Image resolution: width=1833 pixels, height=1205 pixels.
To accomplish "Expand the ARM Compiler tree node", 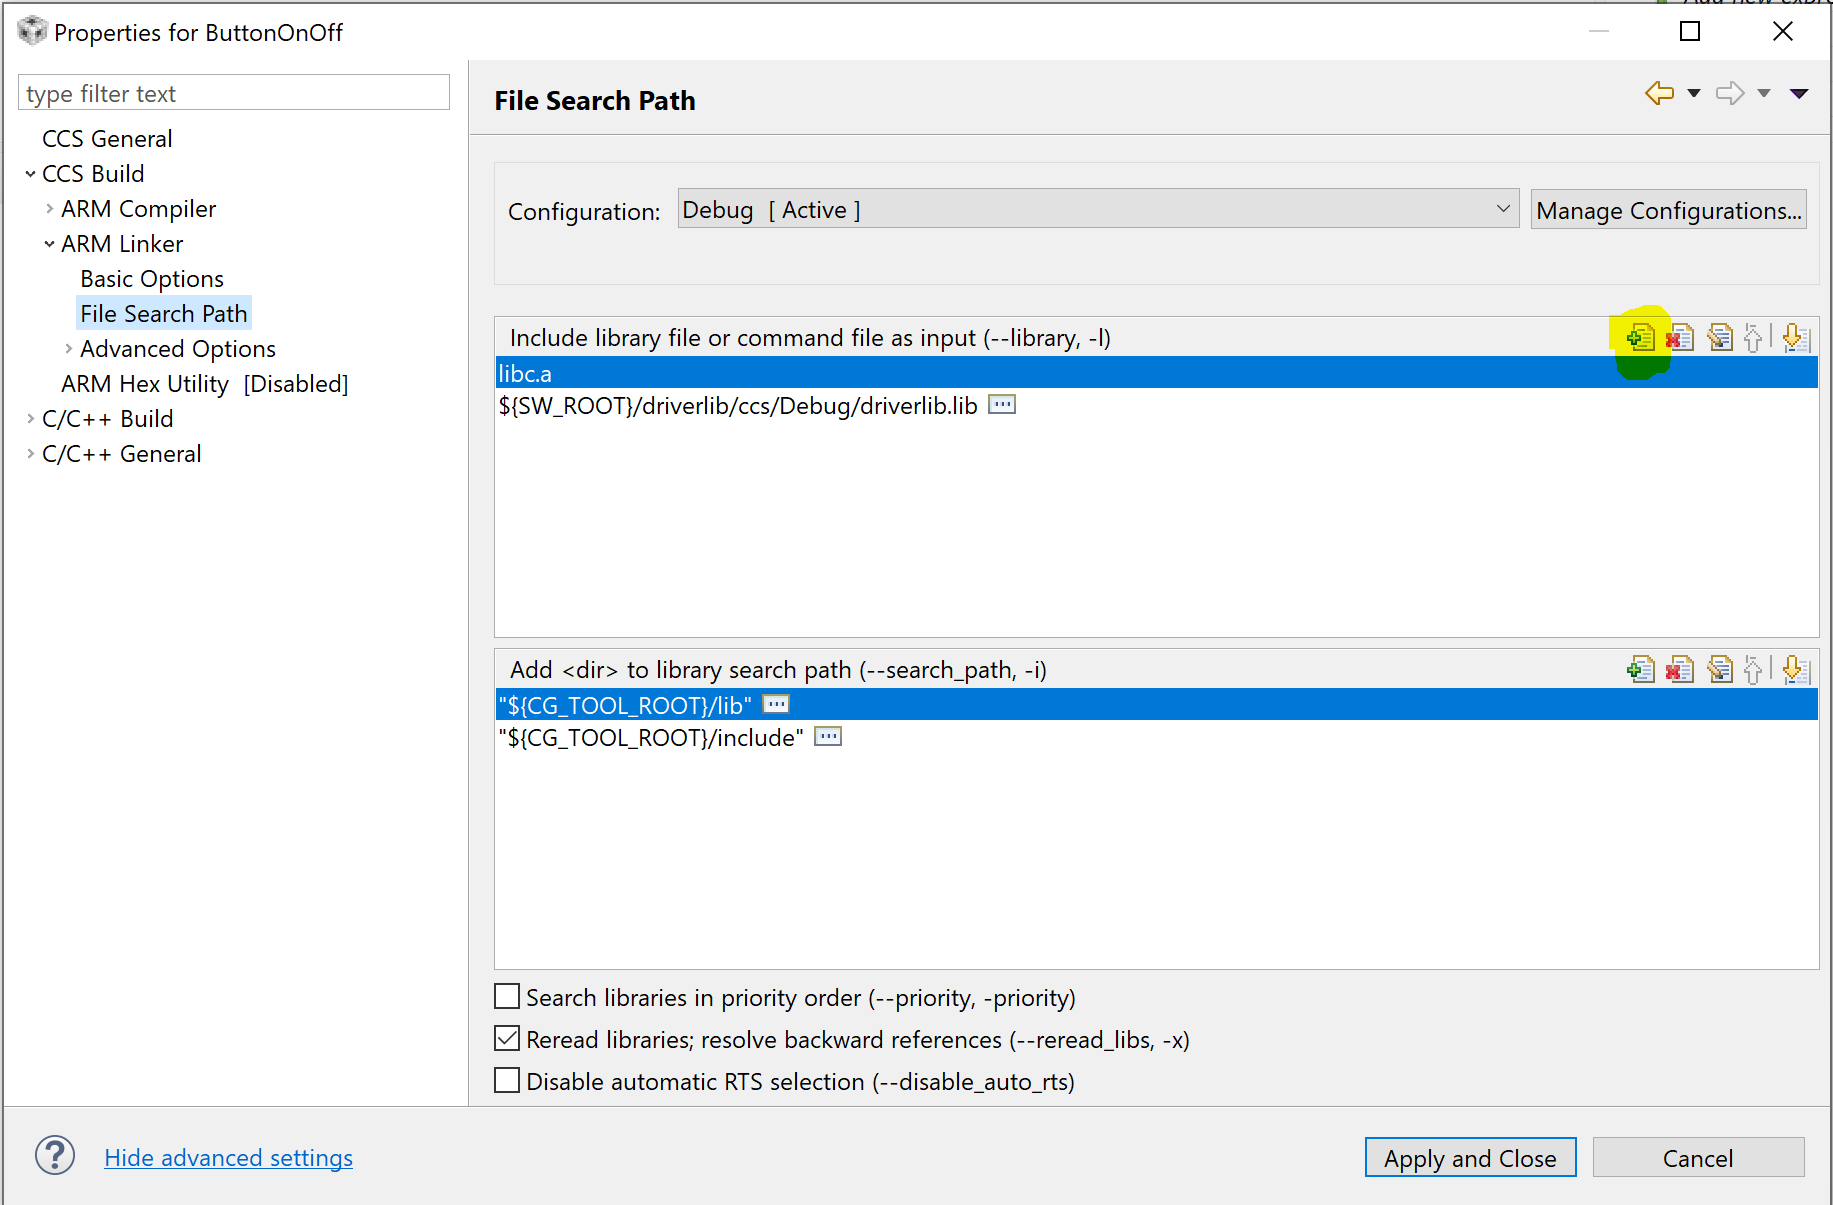I will click(49, 209).
